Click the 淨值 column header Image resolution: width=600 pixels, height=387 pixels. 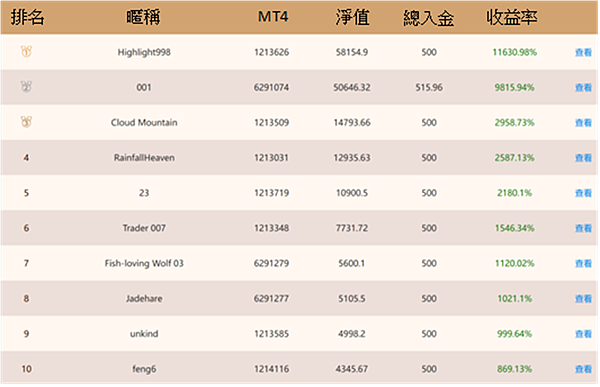pos(352,17)
